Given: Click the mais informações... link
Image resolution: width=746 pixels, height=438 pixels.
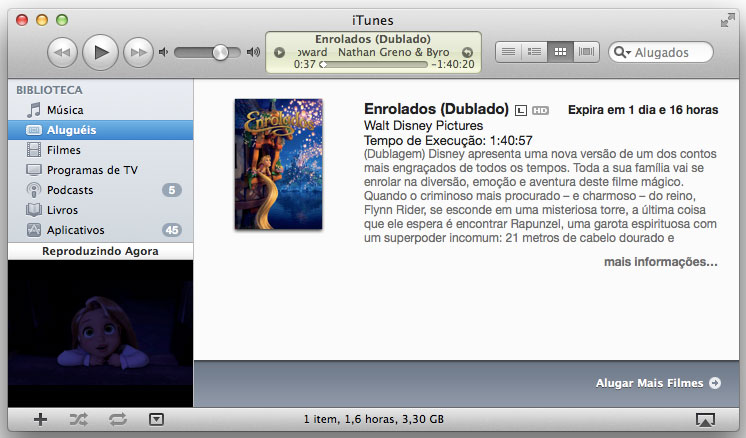Looking at the screenshot, I should pyautogui.click(x=660, y=262).
